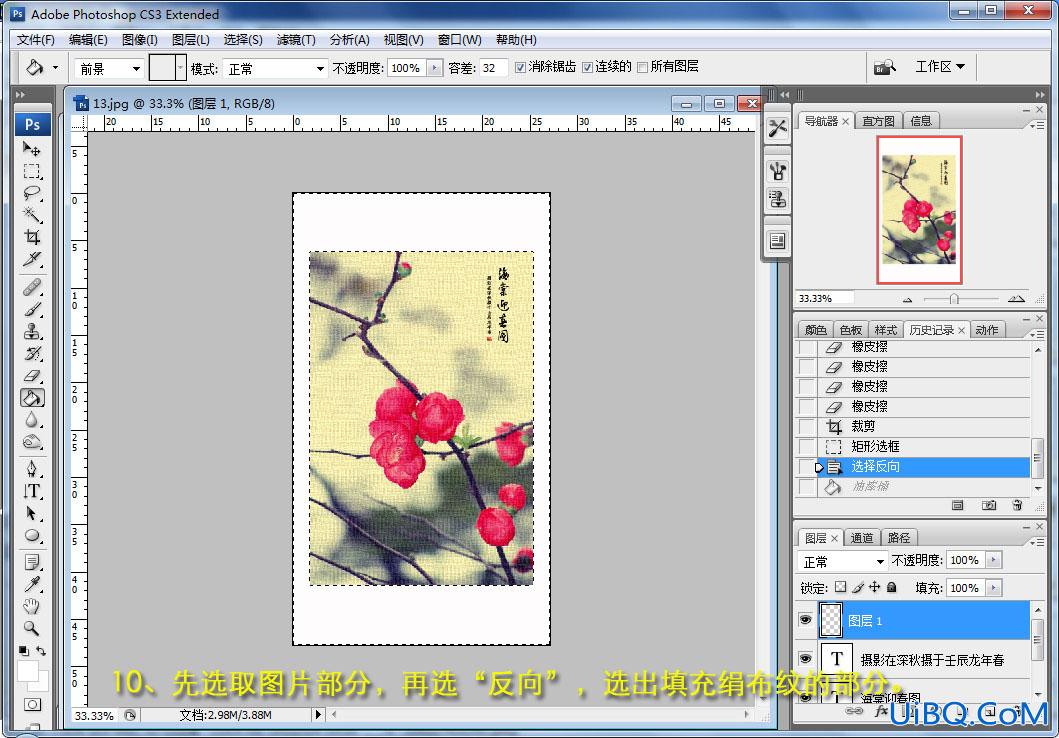
Task: Open layer blend mode 正常 dropdown
Action: click(842, 561)
